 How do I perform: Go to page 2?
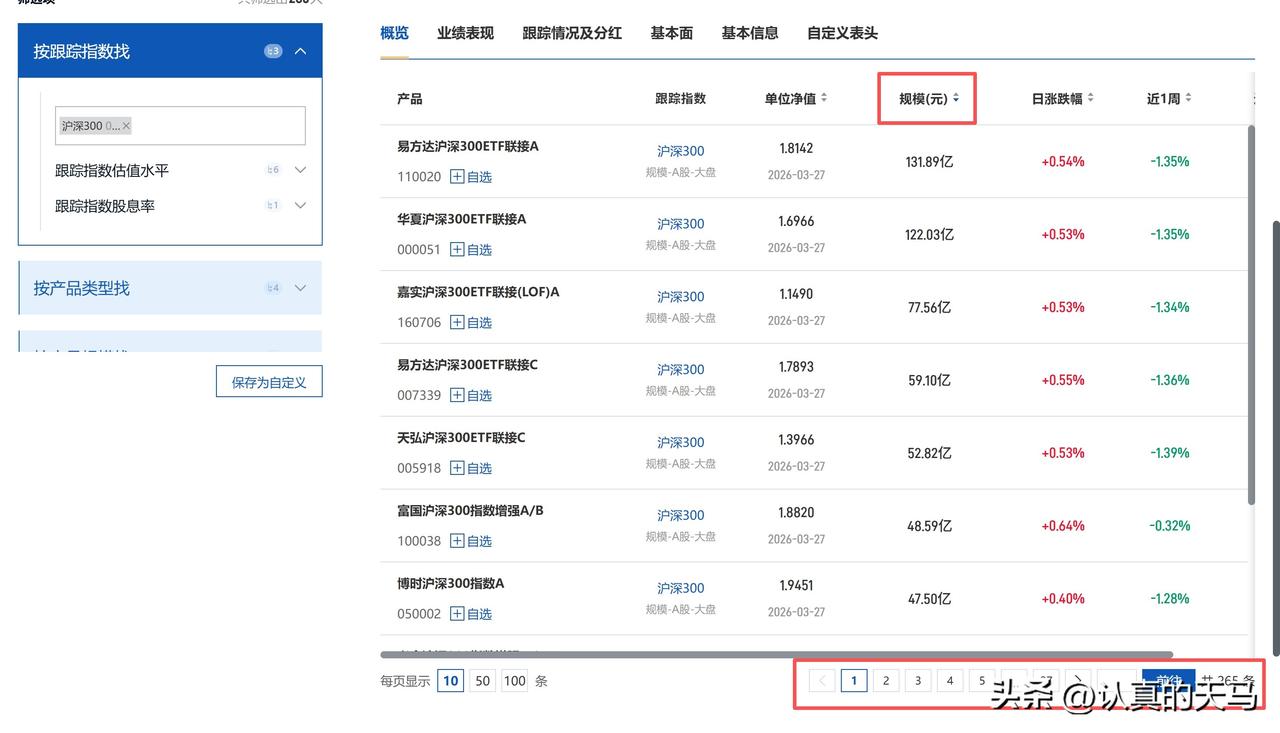click(x=886, y=681)
